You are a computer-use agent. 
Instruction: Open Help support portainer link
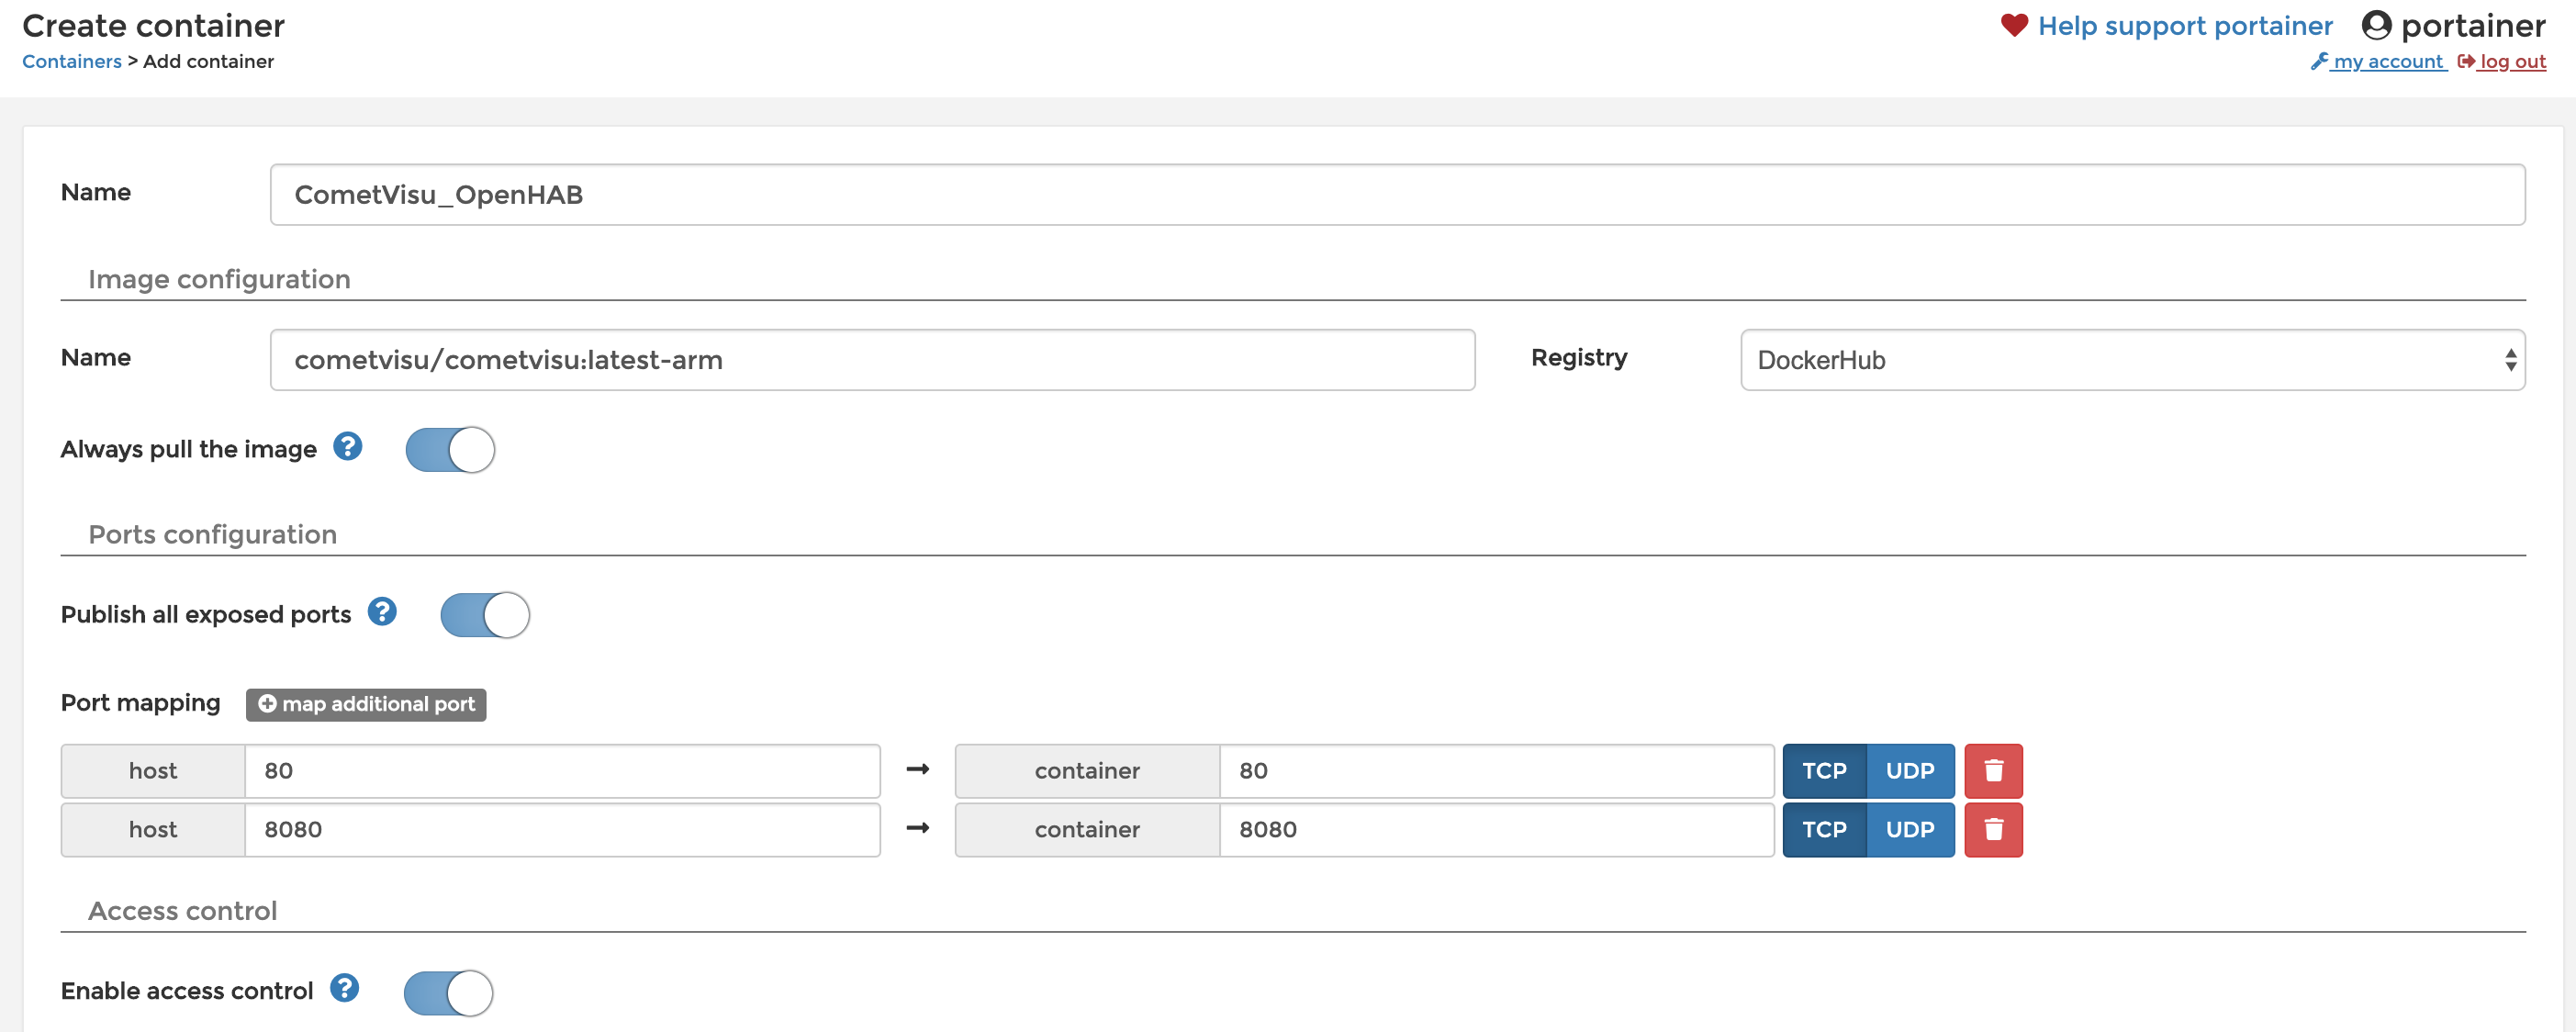click(x=2185, y=26)
